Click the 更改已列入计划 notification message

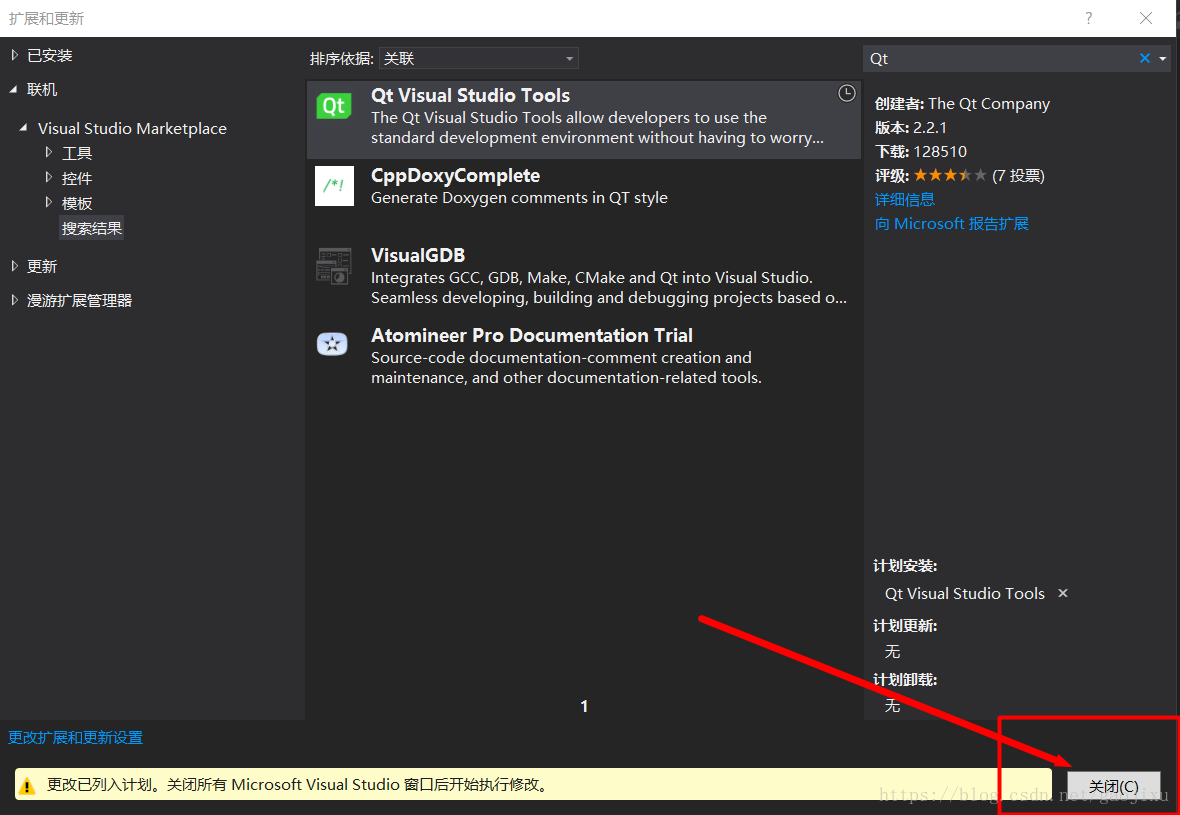(297, 786)
